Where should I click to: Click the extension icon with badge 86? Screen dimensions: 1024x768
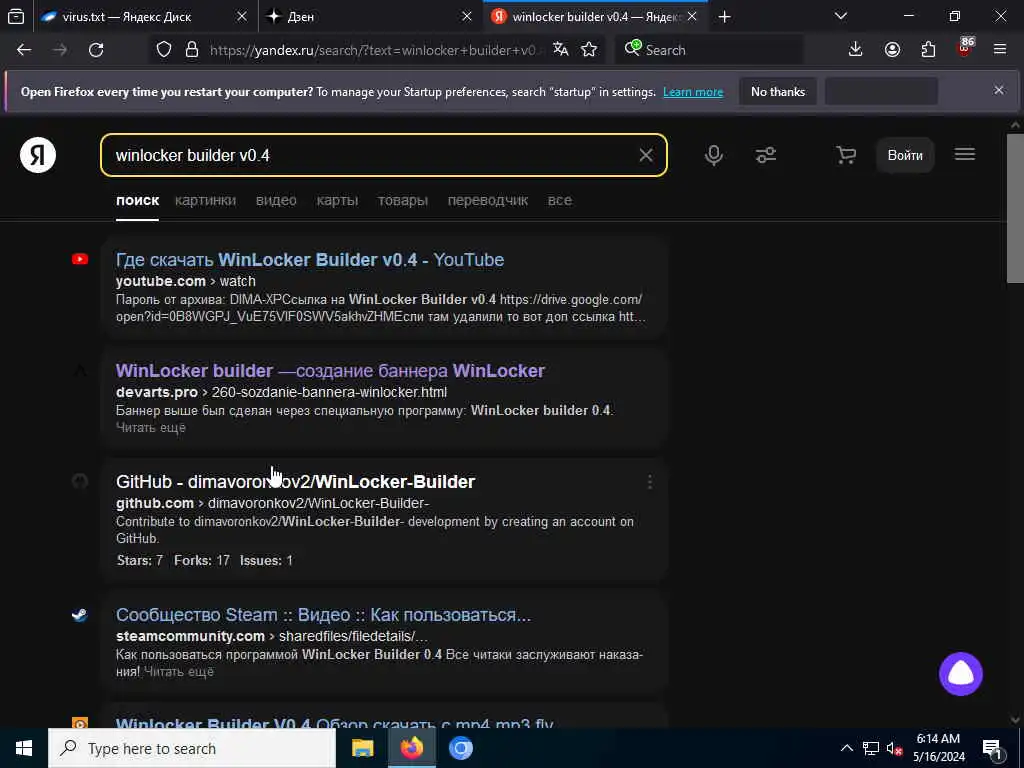(965, 48)
